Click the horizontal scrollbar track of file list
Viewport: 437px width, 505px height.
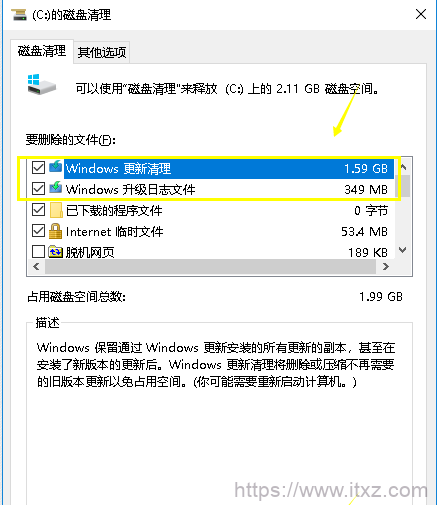tap(211, 267)
